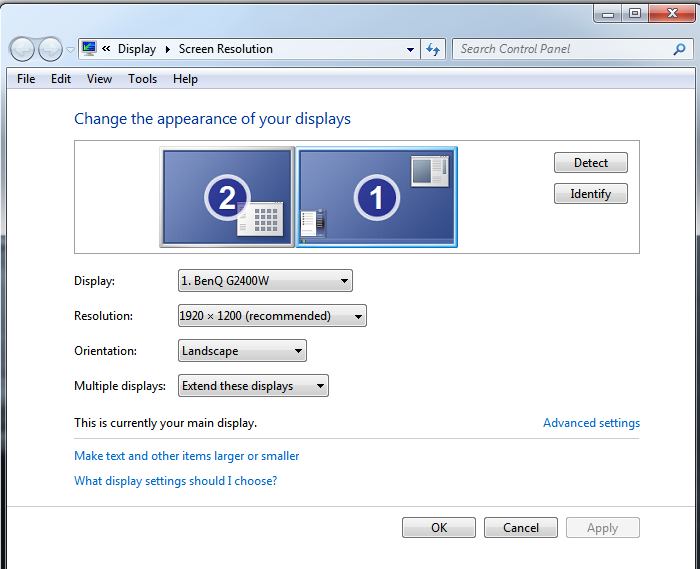Click the refresh icon beside address bar
This screenshot has width=700, height=569.
[x=433, y=49]
